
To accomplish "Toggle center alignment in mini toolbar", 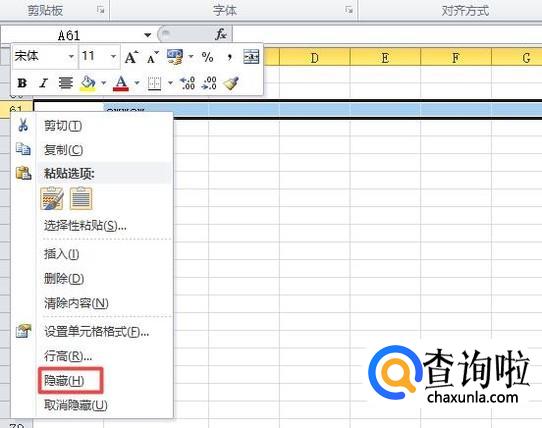I will 65,83.
